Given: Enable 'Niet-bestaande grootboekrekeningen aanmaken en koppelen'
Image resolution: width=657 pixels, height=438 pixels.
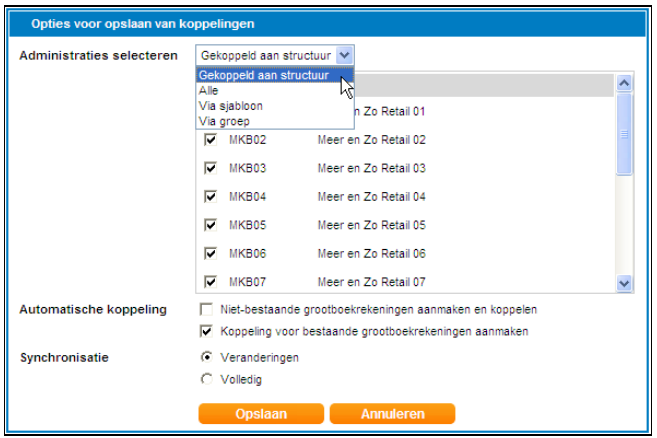Looking at the screenshot, I should pyautogui.click(x=207, y=309).
